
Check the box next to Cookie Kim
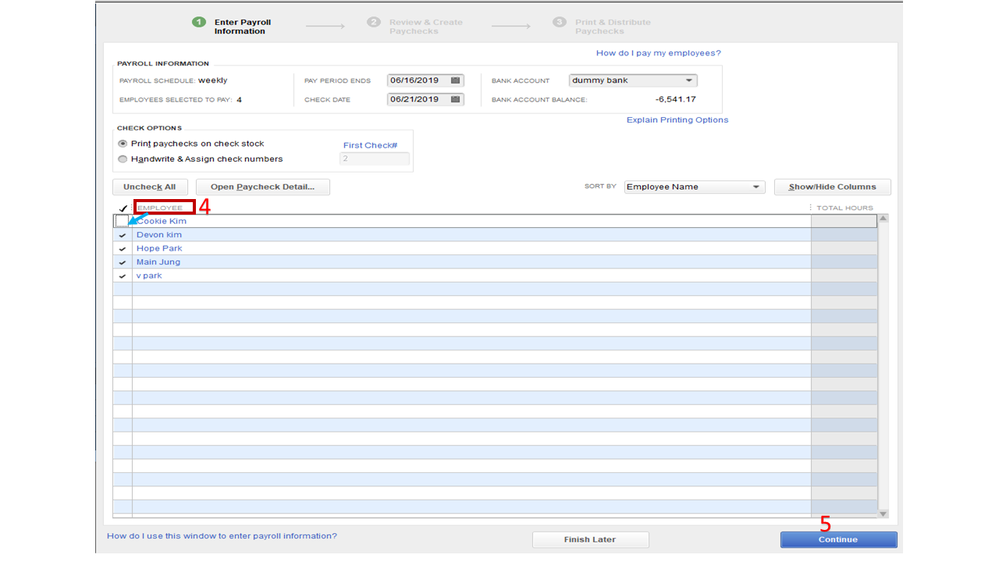tap(122, 221)
